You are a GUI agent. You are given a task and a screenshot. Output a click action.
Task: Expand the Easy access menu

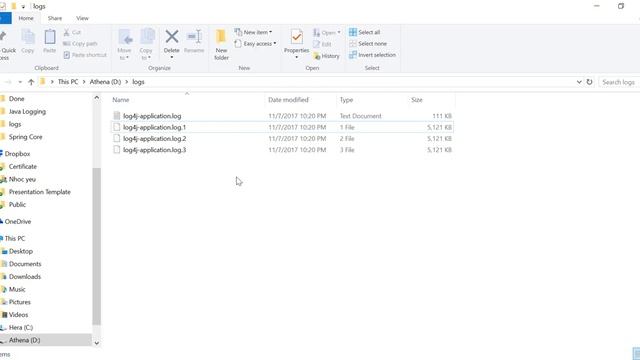(x=256, y=43)
